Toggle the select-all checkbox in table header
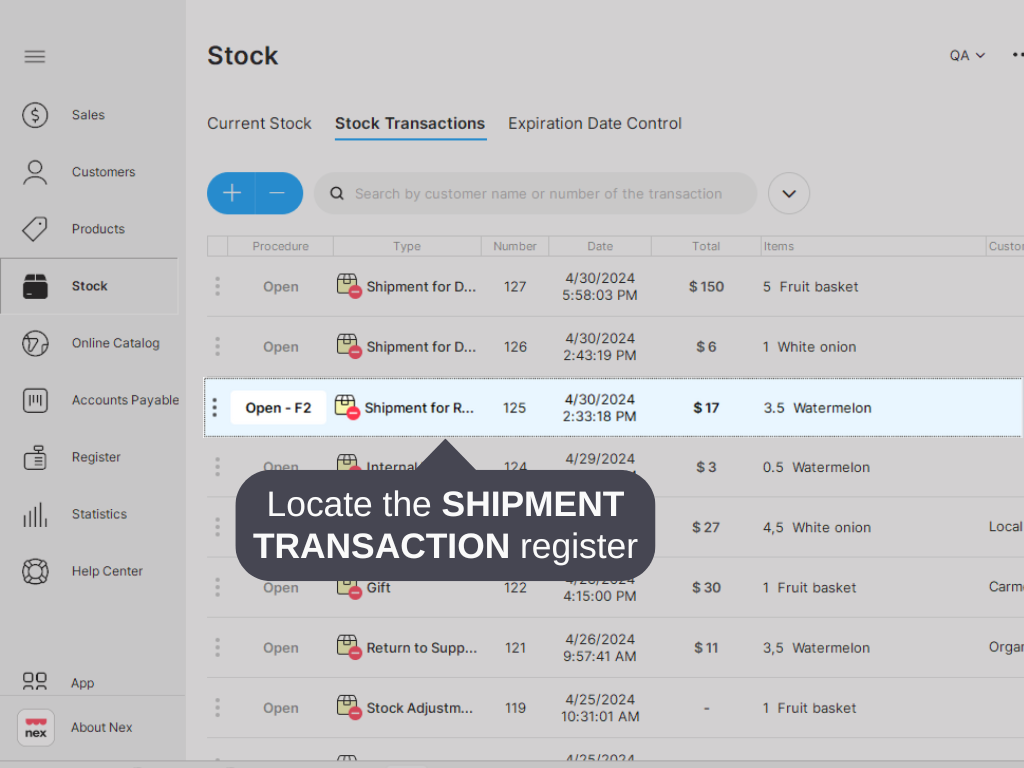The width and height of the screenshot is (1024, 768). tap(216, 246)
